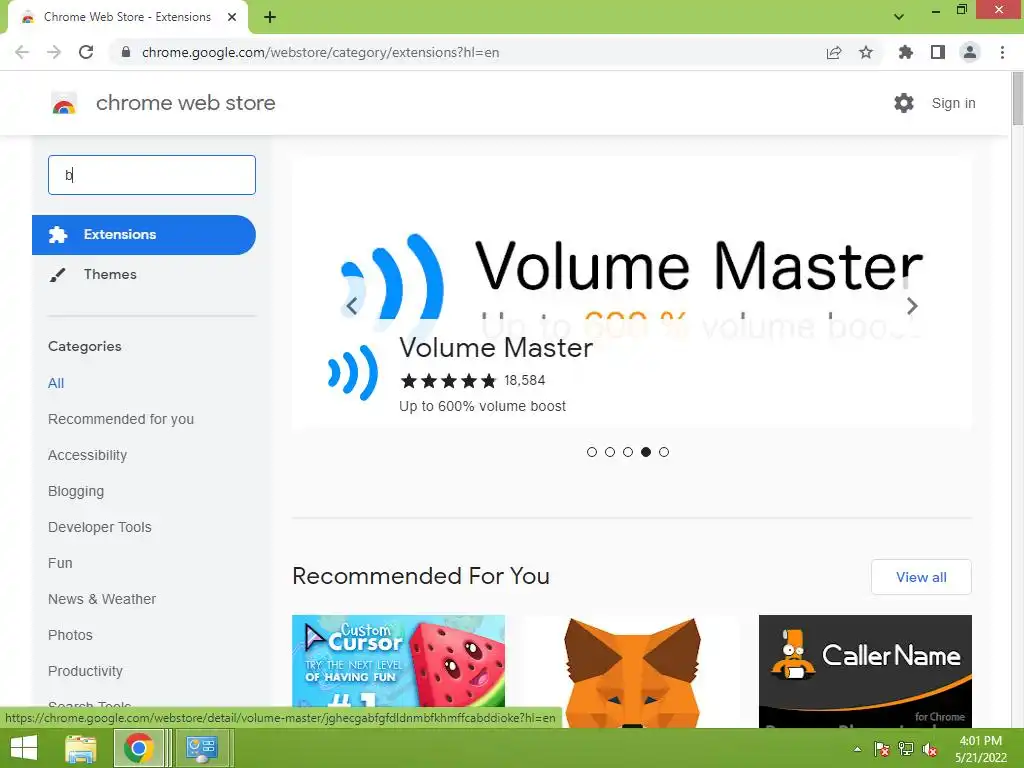Open Windows Start menu
This screenshot has width=1024, height=768.
[24, 748]
